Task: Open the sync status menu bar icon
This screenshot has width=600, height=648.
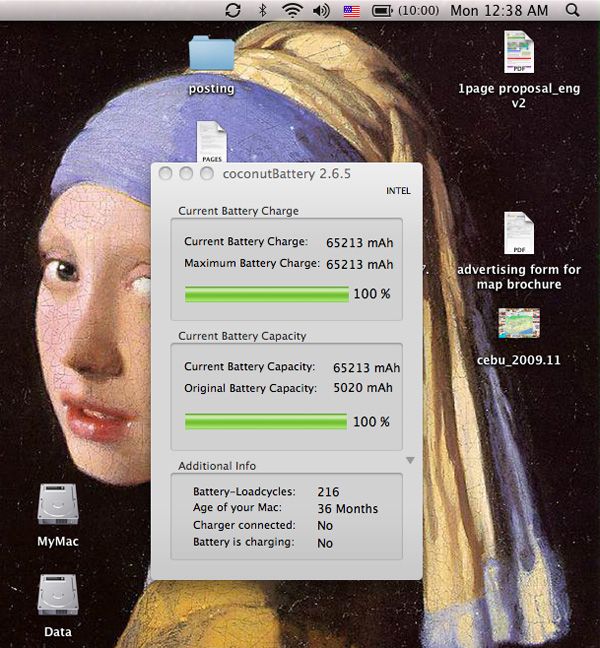Action: (233, 10)
